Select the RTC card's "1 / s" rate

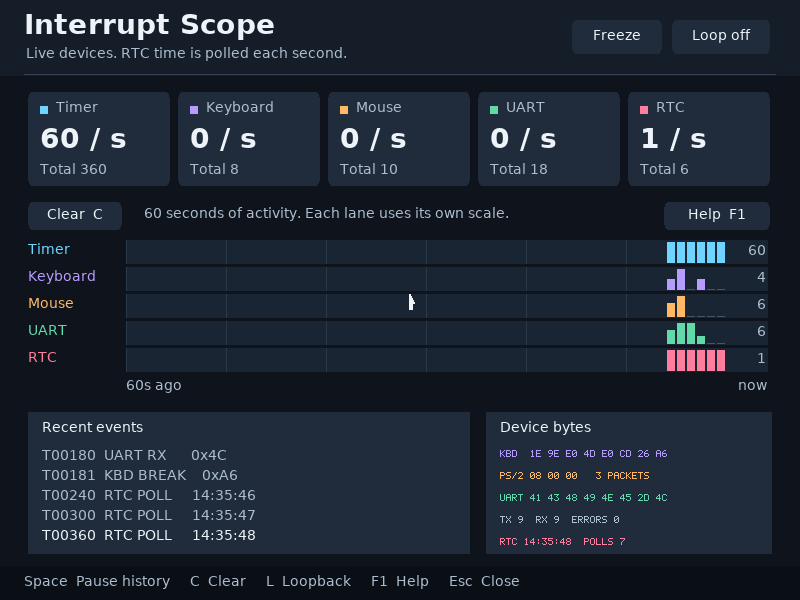[x=673, y=138]
